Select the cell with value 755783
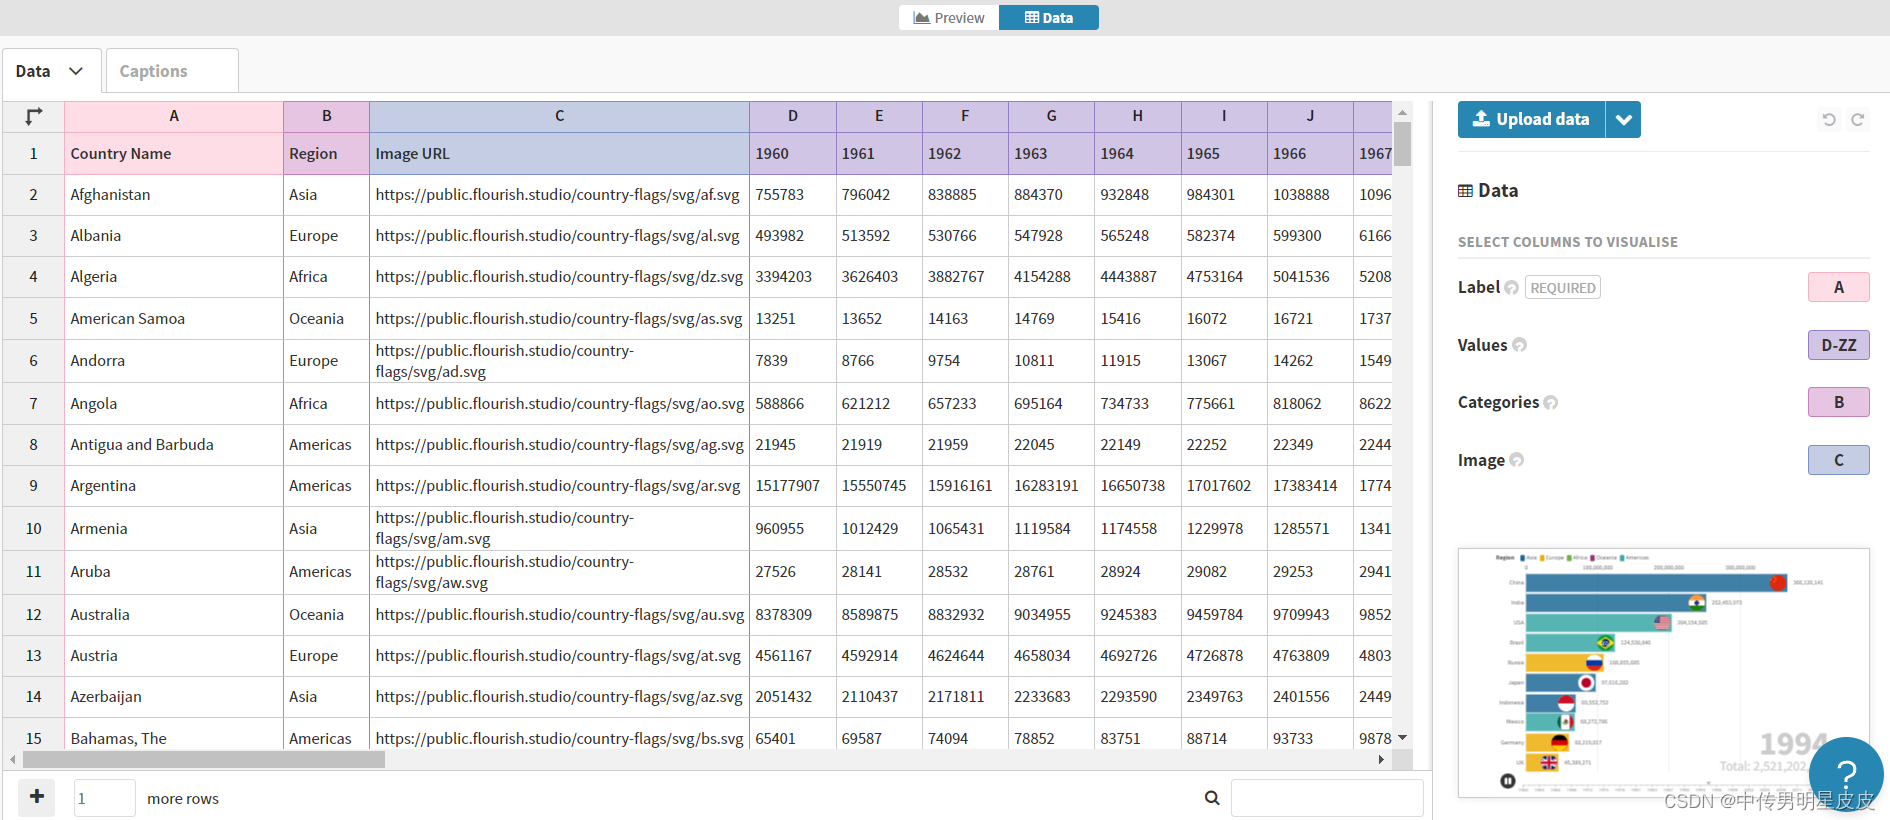1890x820 pixels. click(793, 195)
